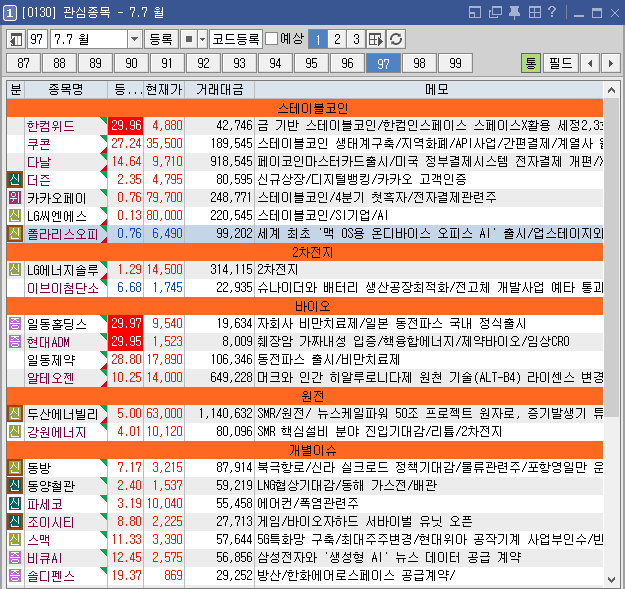Click the group list panel icon beside 97
This screenshot has width=625, height=589.
pos(16,39)
